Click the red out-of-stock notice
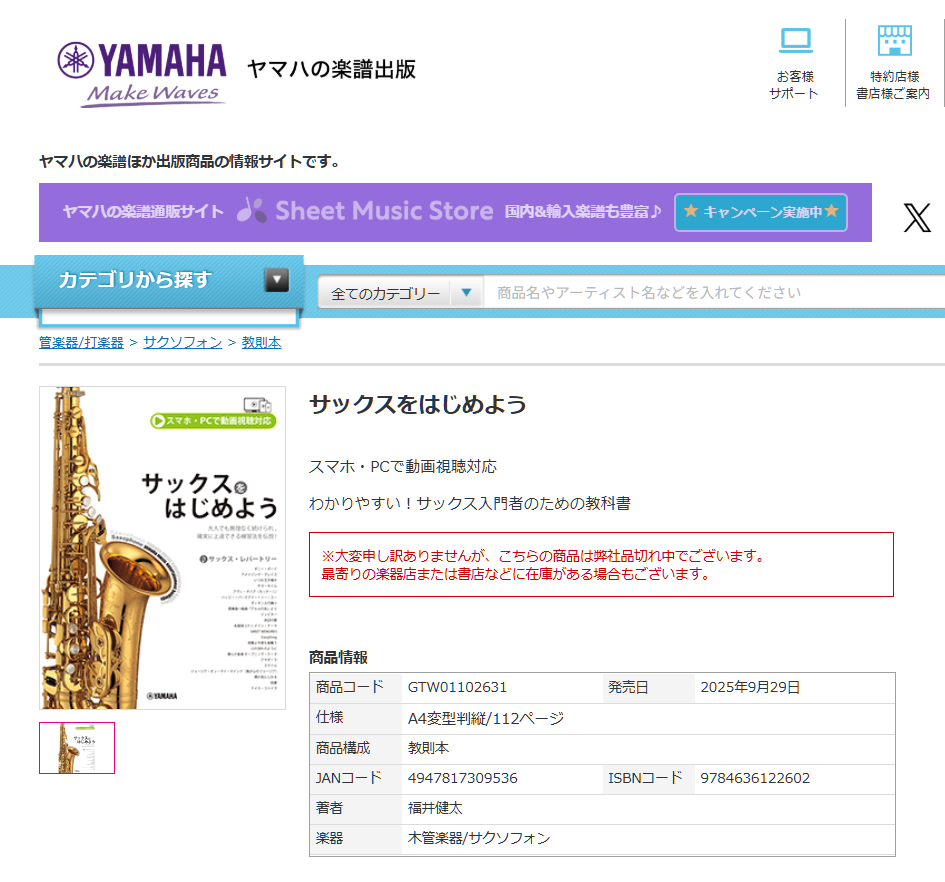Viewport: 945px width, 882px height. pyautogui.click(x=601, y=565)
